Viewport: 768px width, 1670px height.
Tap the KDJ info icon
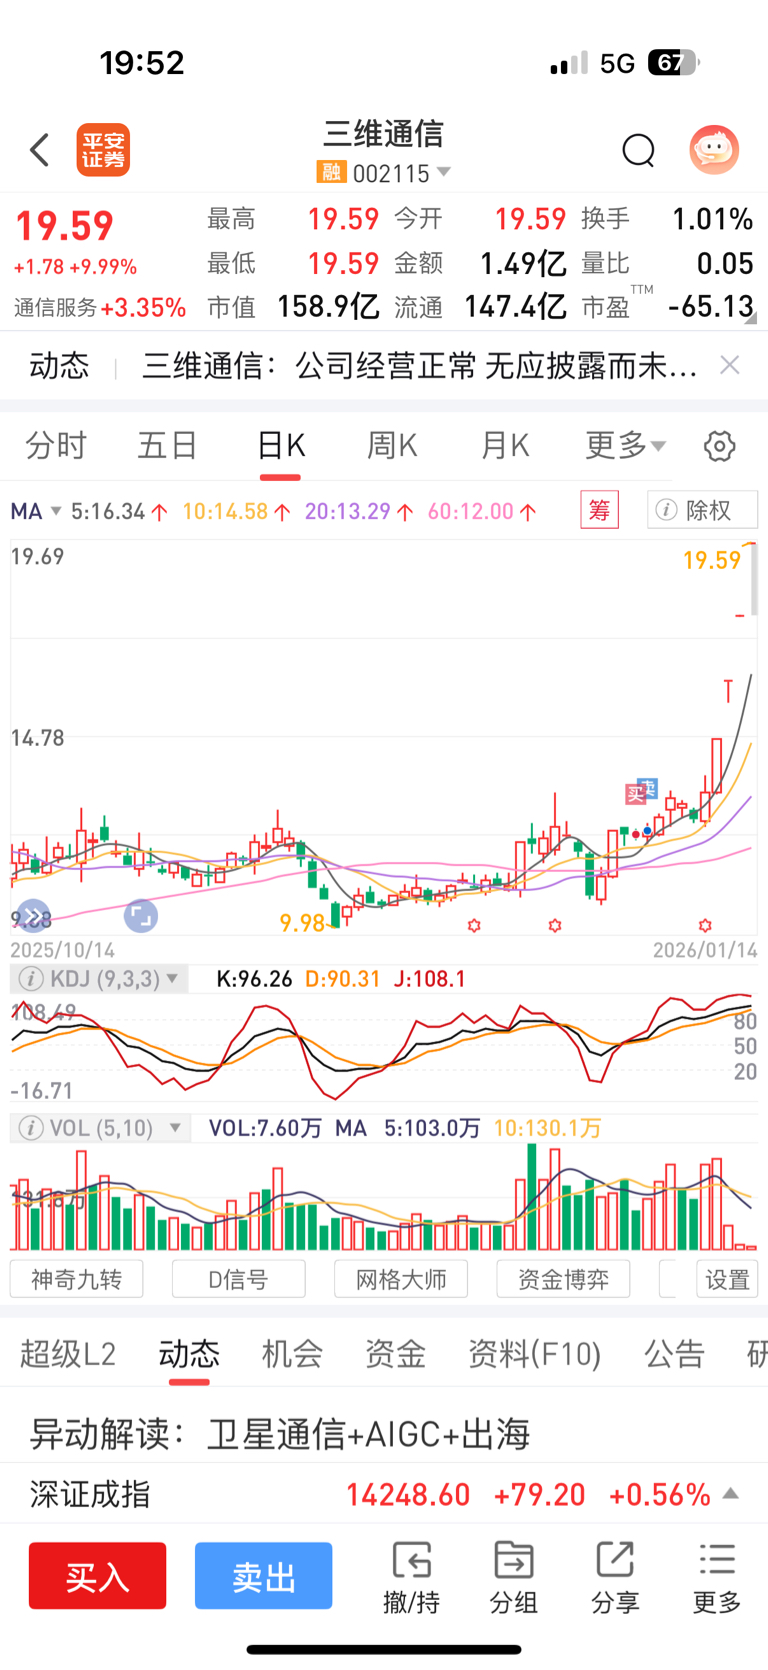coord(31,979)
